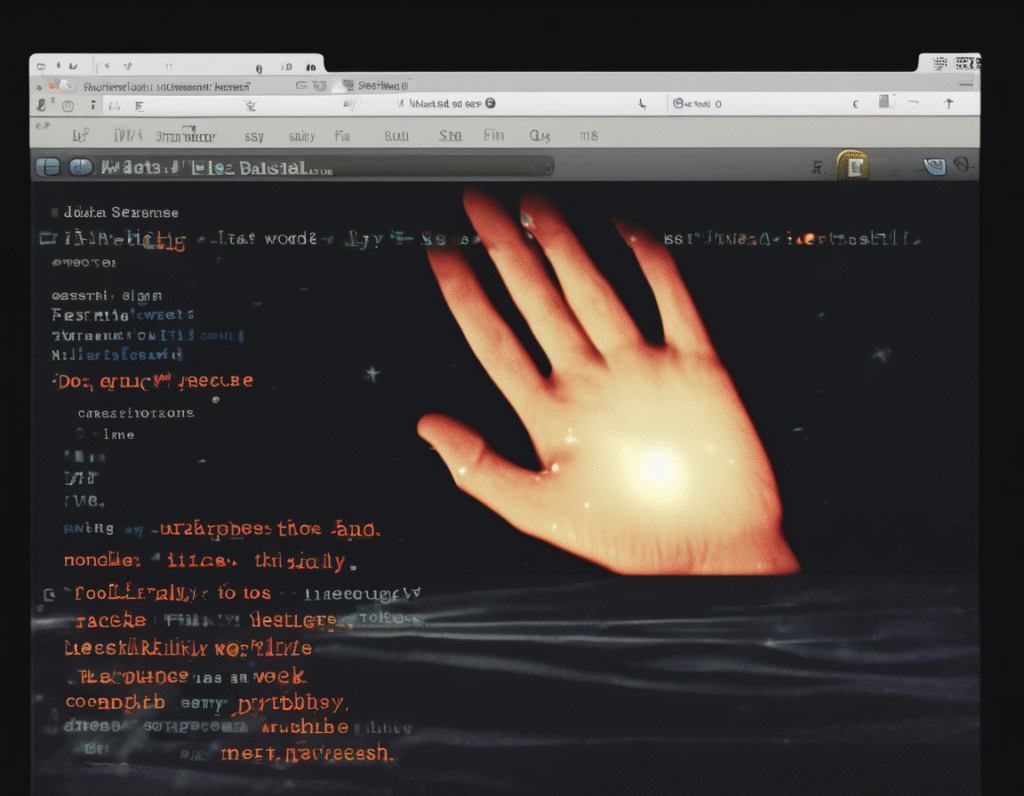
Task: Toggle the small square marker before 'Jduta Sexsmse'
Action: (52, 213)
